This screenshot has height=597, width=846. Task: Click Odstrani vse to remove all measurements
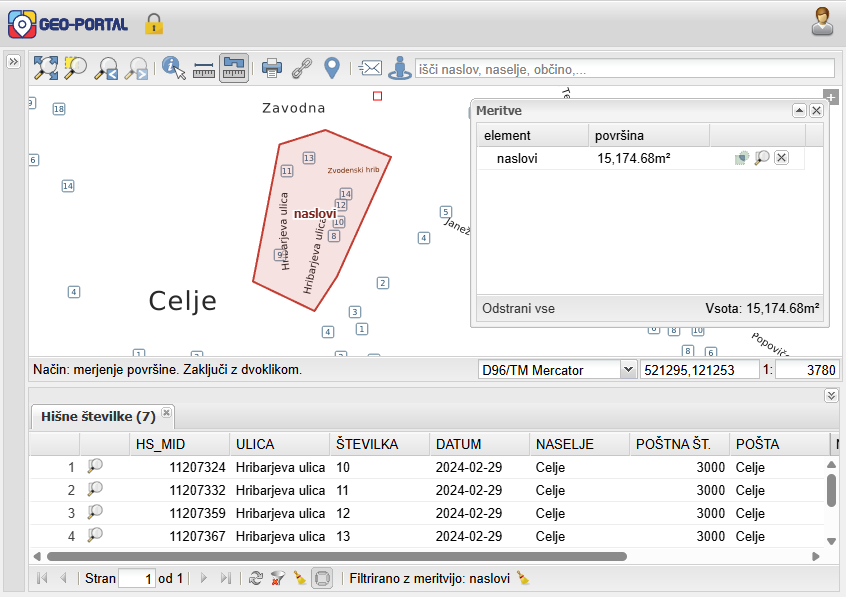(x=518, y=309)
